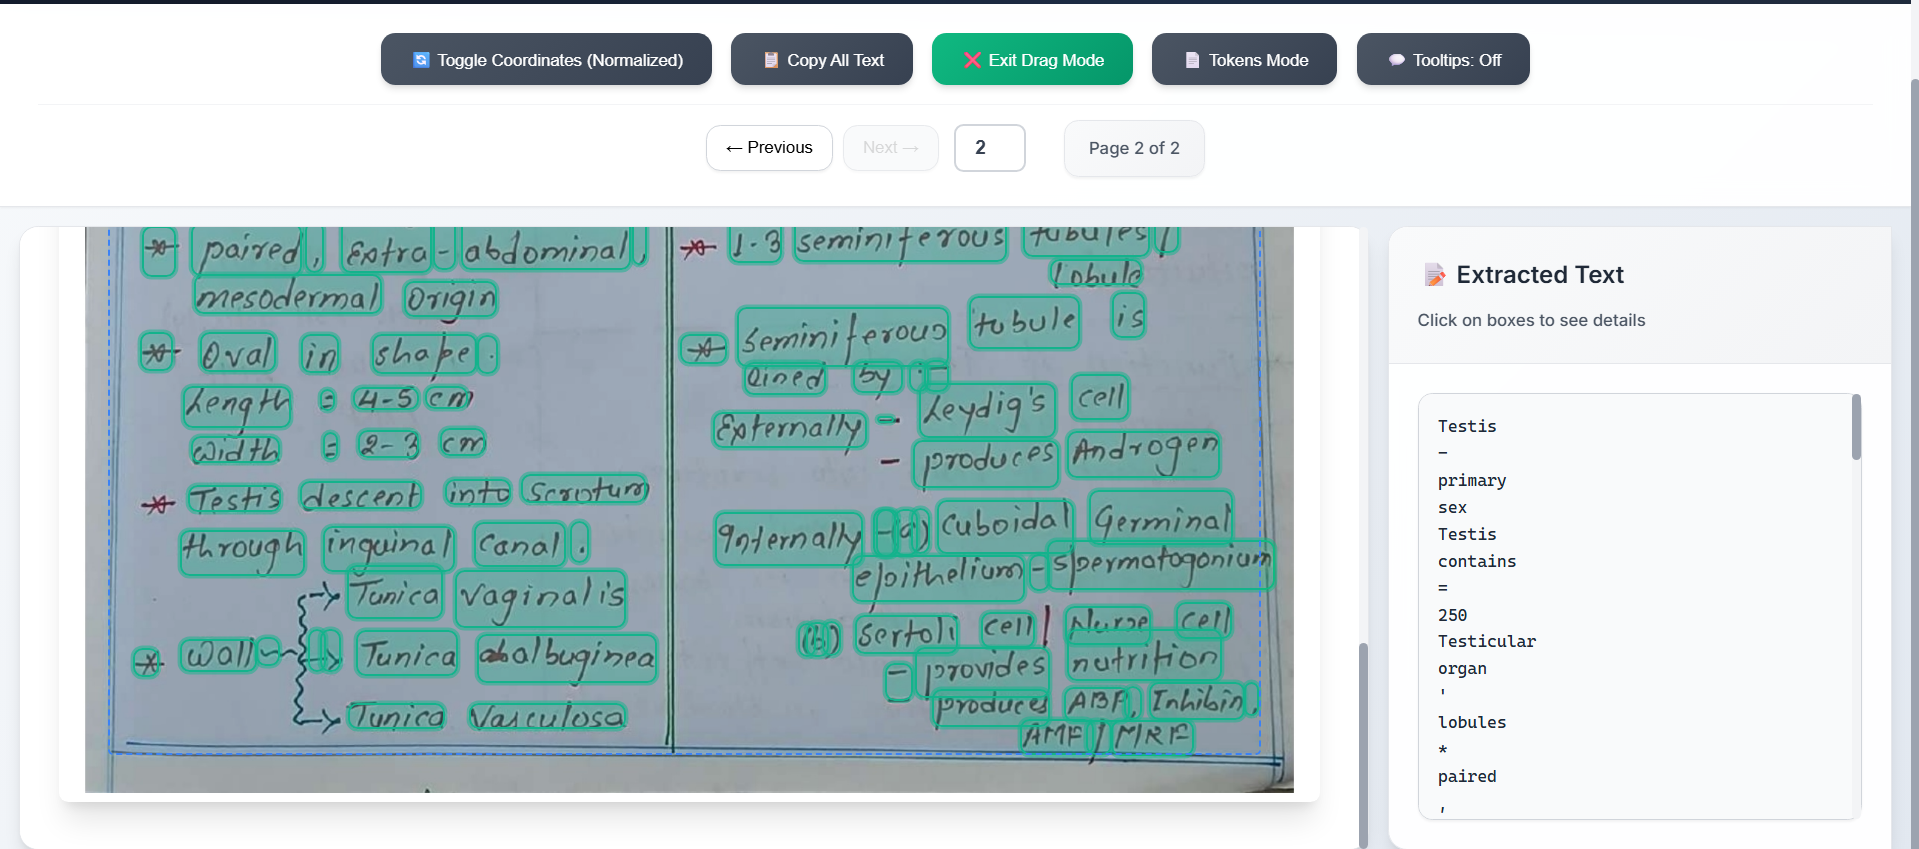This screenshot has width=1919, height=849.
Task: Toggle Tooltips from Off to On
Action: [x=1442, y=60]
